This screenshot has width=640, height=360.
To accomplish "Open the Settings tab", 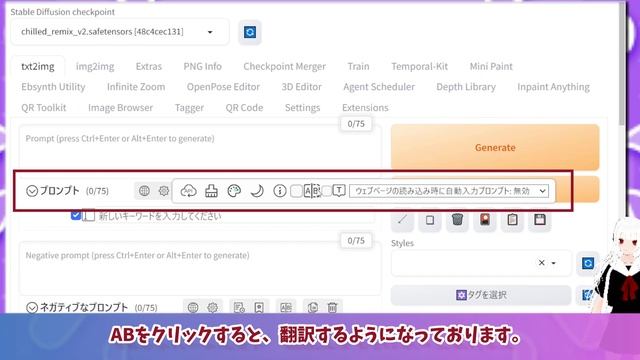I will (x=302, y=107).
